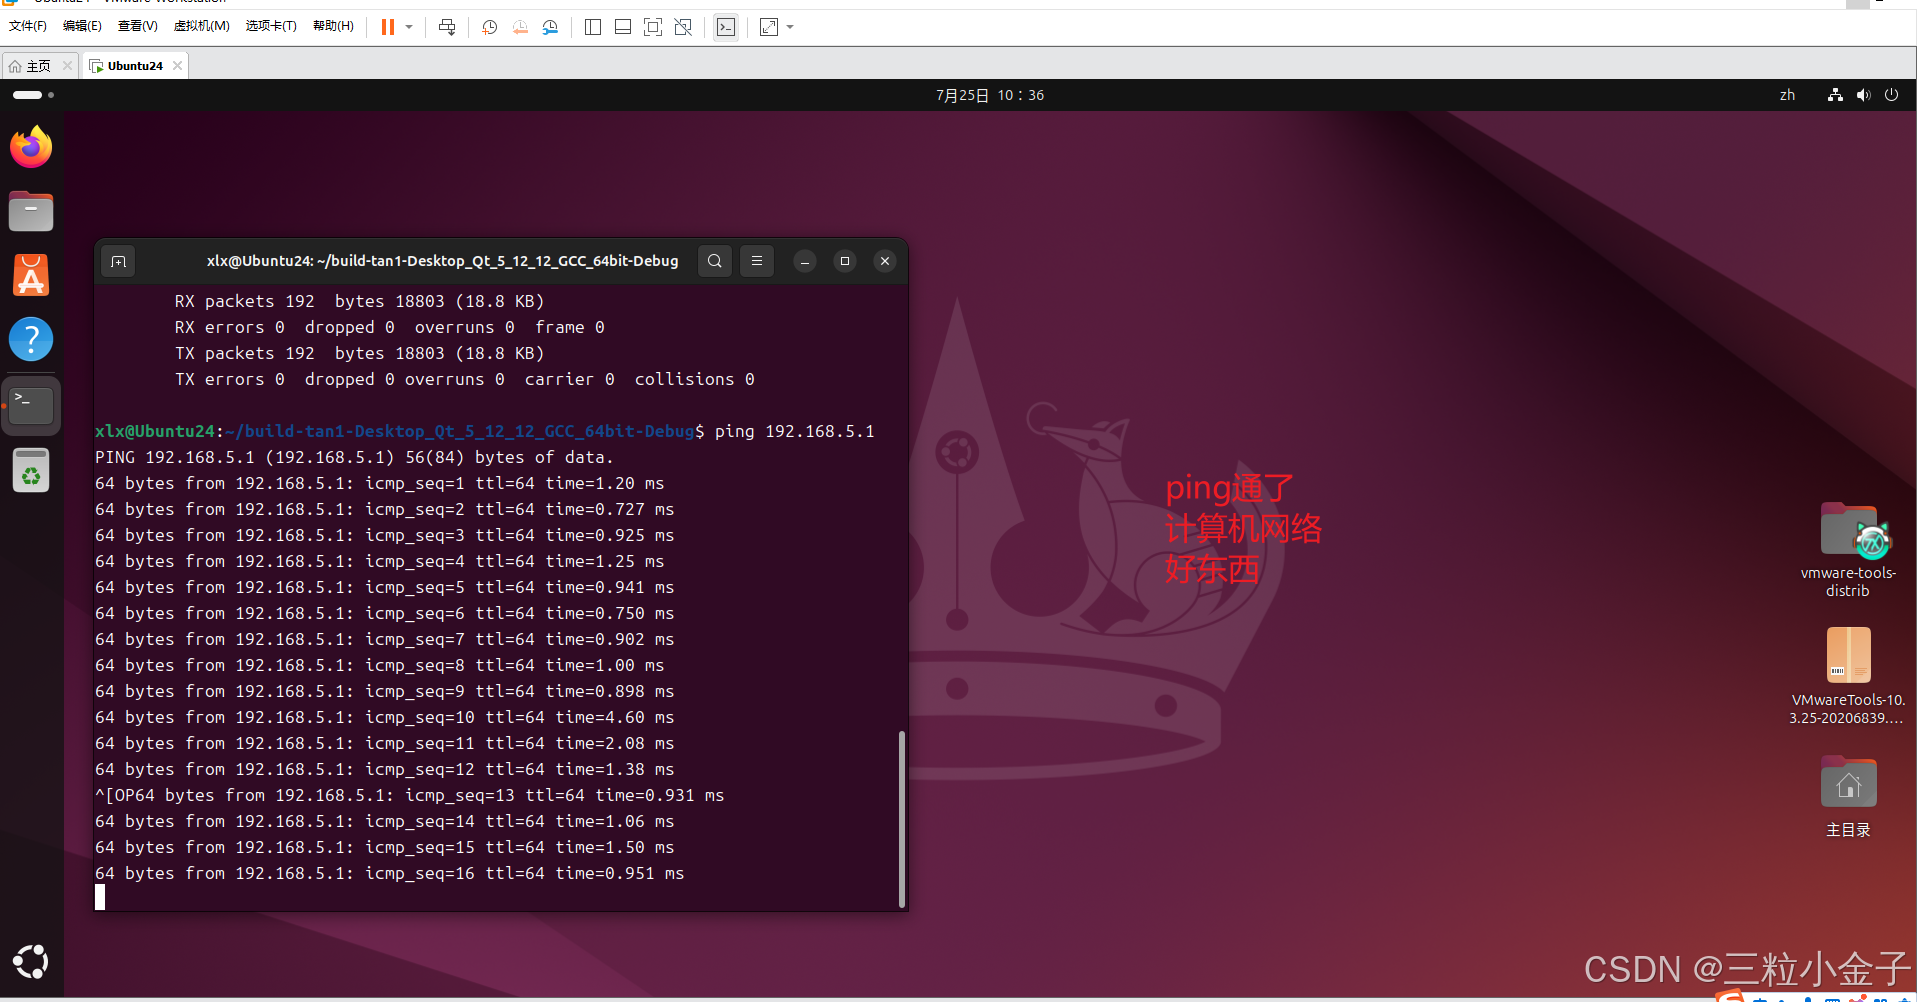Image resolution: width=1917 pixels, height=1002 pixels.
Task: Click the network status icon
Action: tap(1835, 95)
